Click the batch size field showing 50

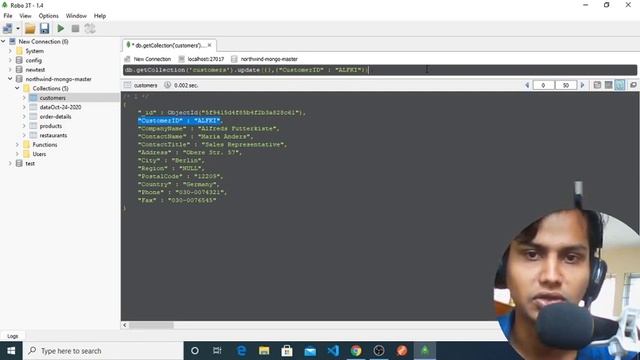pos(566,85)
